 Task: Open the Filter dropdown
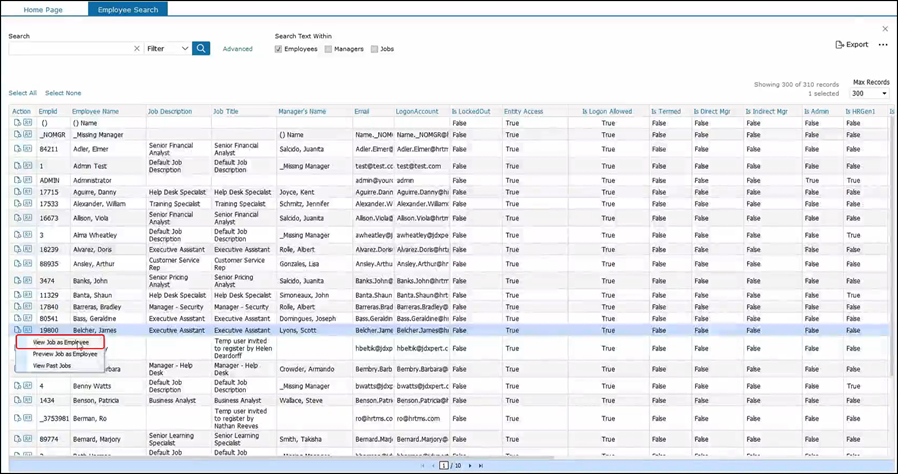(167, 48)
